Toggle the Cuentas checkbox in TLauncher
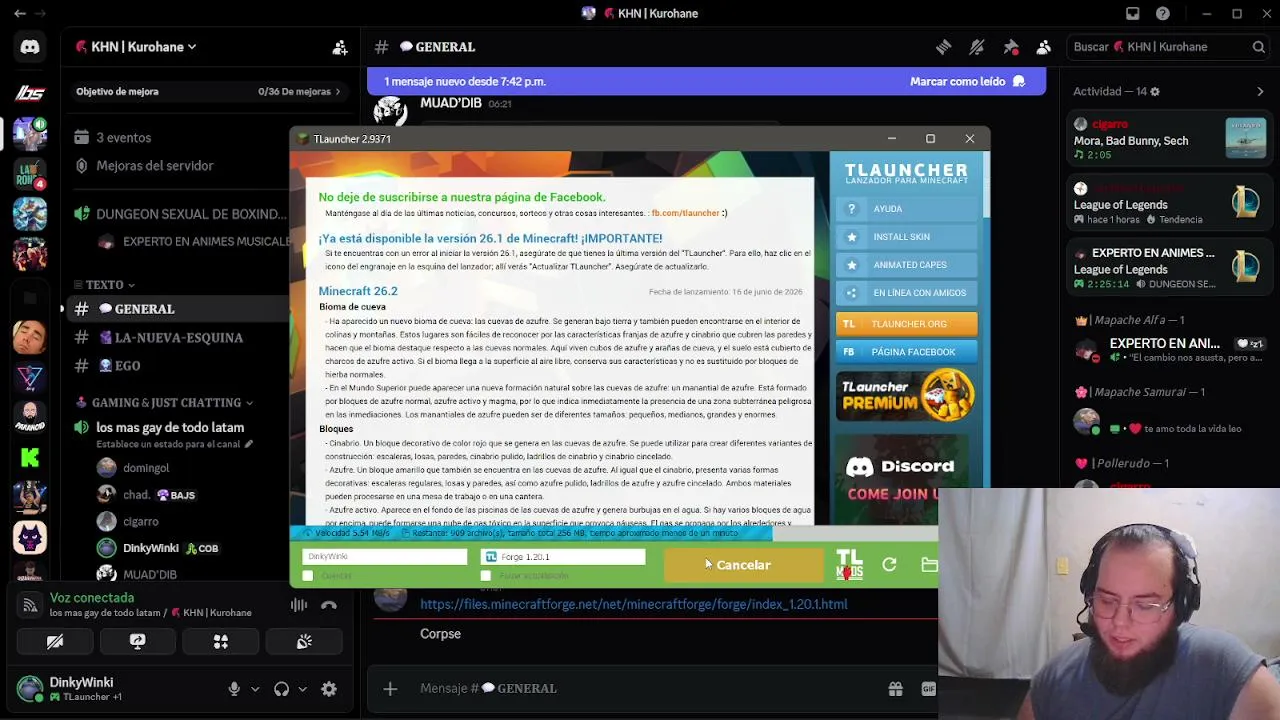This screenshot has width=1280, height=720. [x=308, y=576]
